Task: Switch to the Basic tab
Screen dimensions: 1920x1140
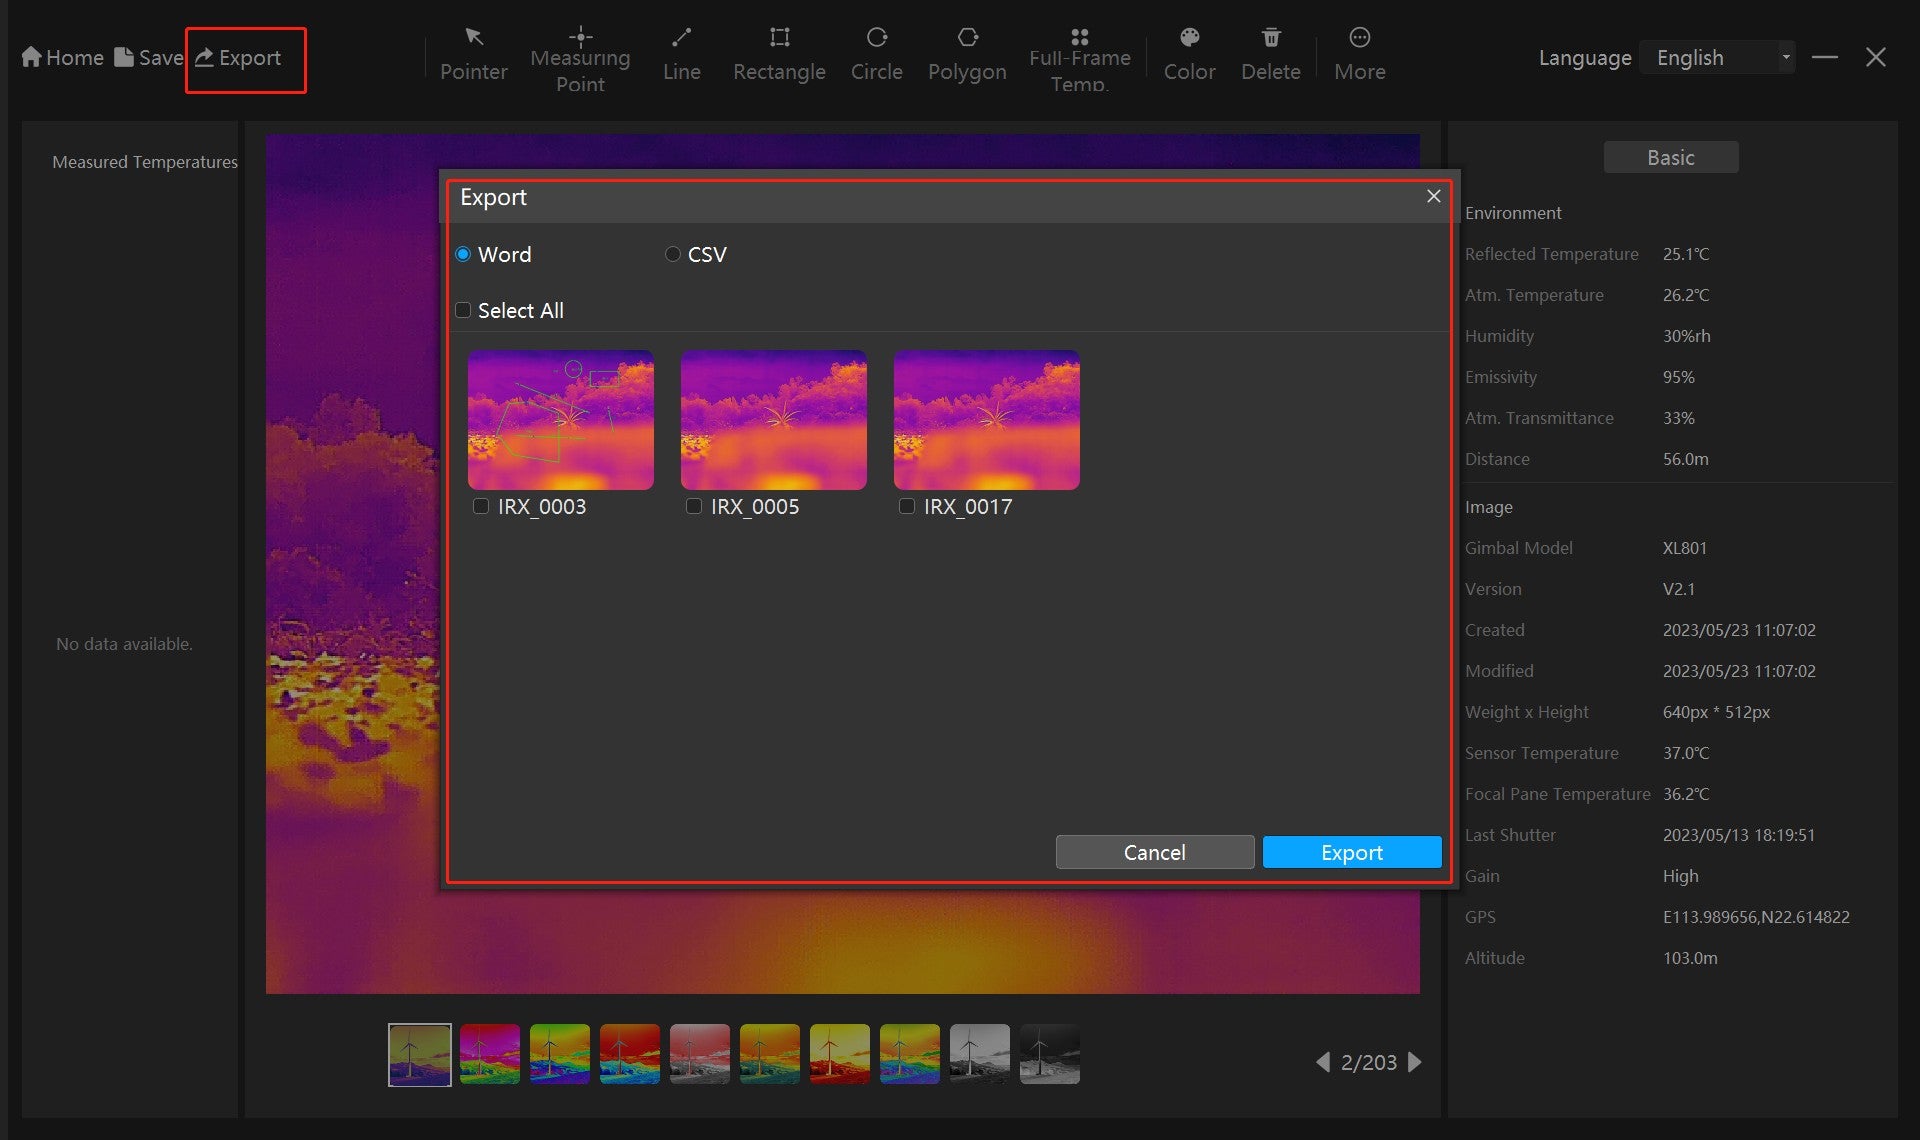Action: (1670, 157)
